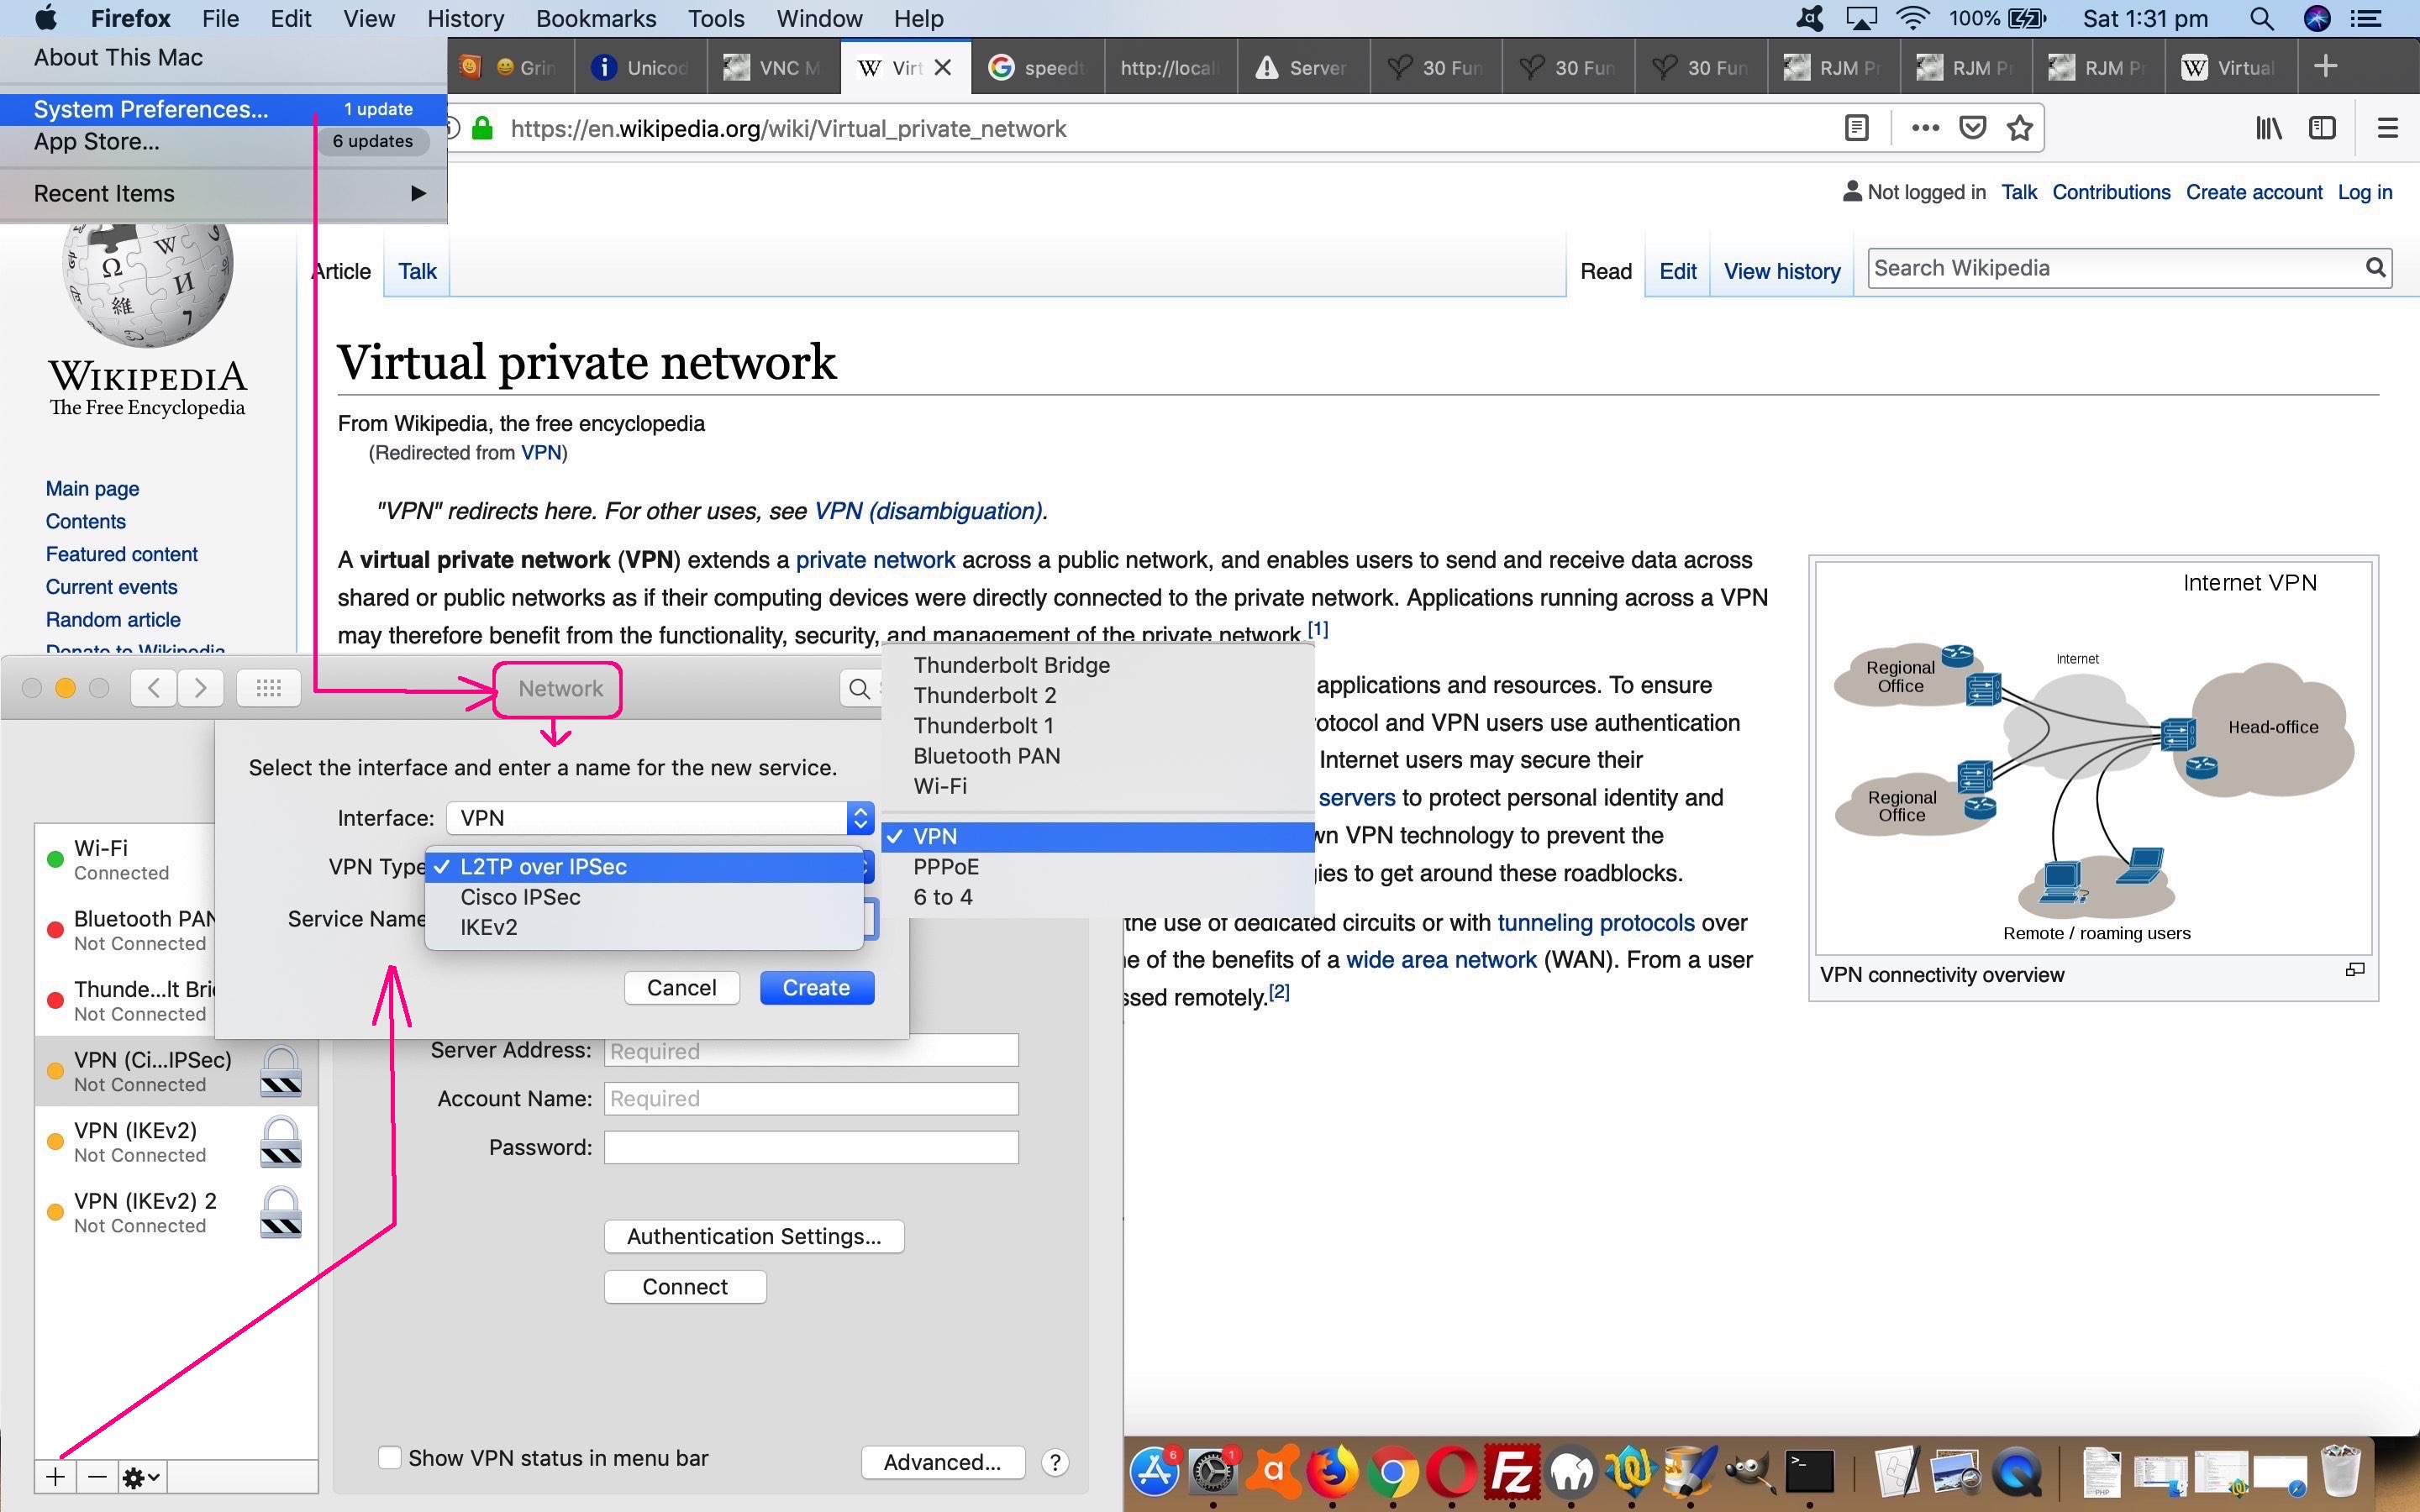Open Firefox Library icon

click(x=2268, y=128)
